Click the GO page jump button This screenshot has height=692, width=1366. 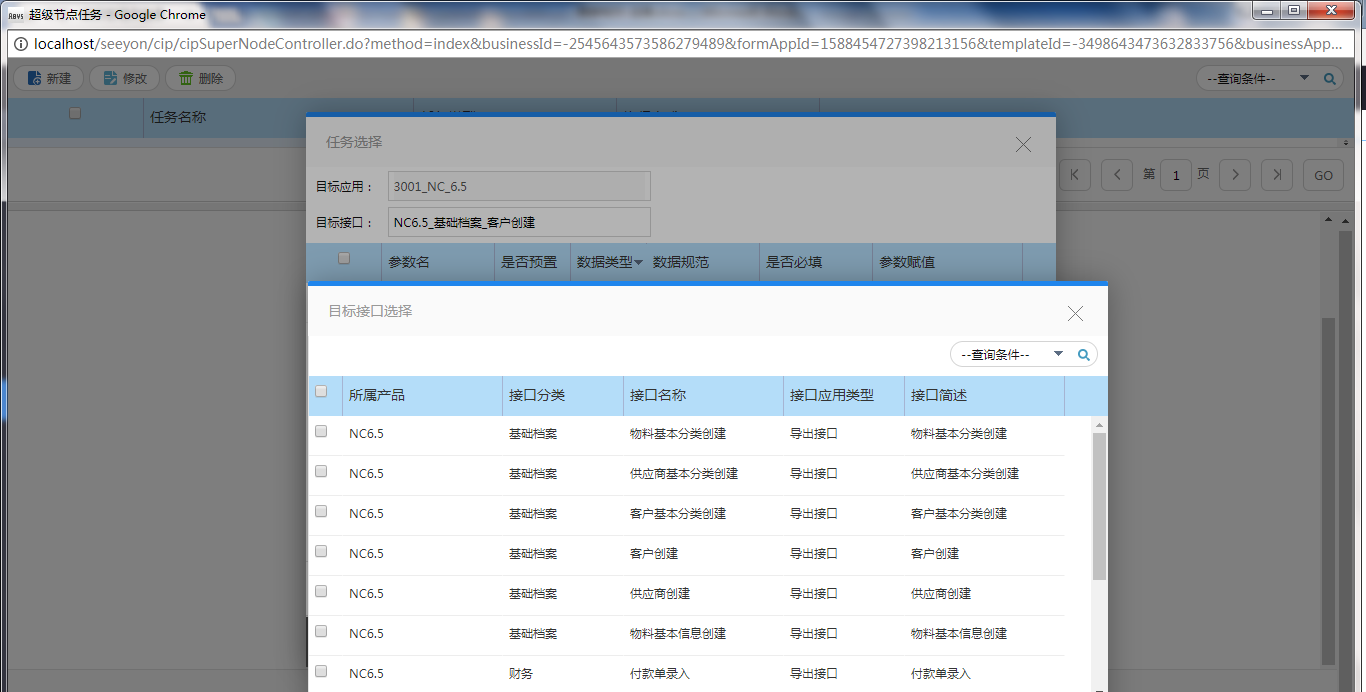click(x=1323, y=175)
